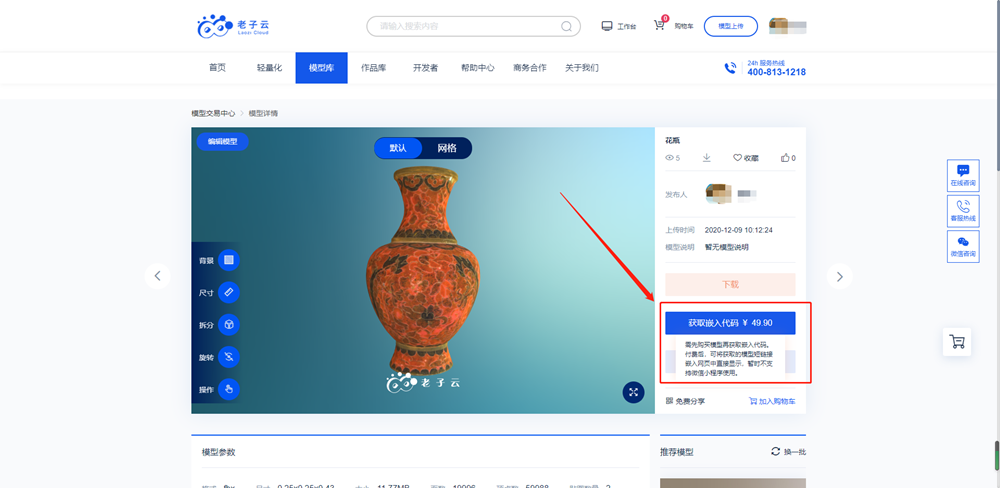This screenshot has width=1000, height=488.
Task: Open the 关于我们 nav item
Action: coord(582,68)
